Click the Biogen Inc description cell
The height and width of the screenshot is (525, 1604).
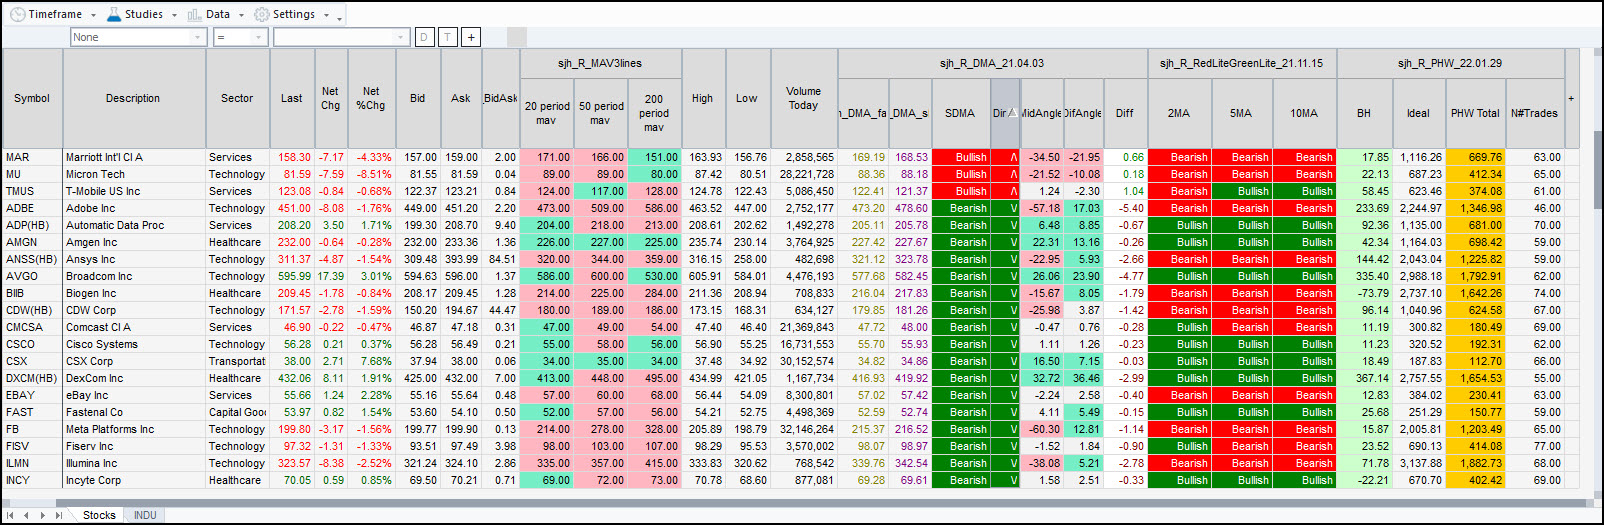click(134, 293)
